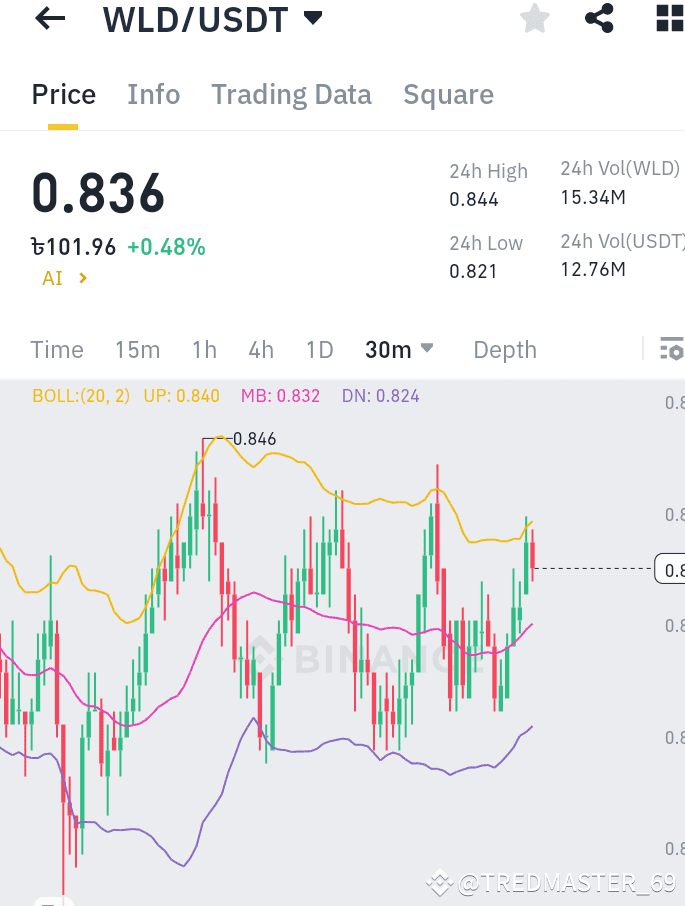Screen dimensions: 685x906
Task: Open the share icon in the top bar
Action: pyautogui.click(x=599, y=18)
